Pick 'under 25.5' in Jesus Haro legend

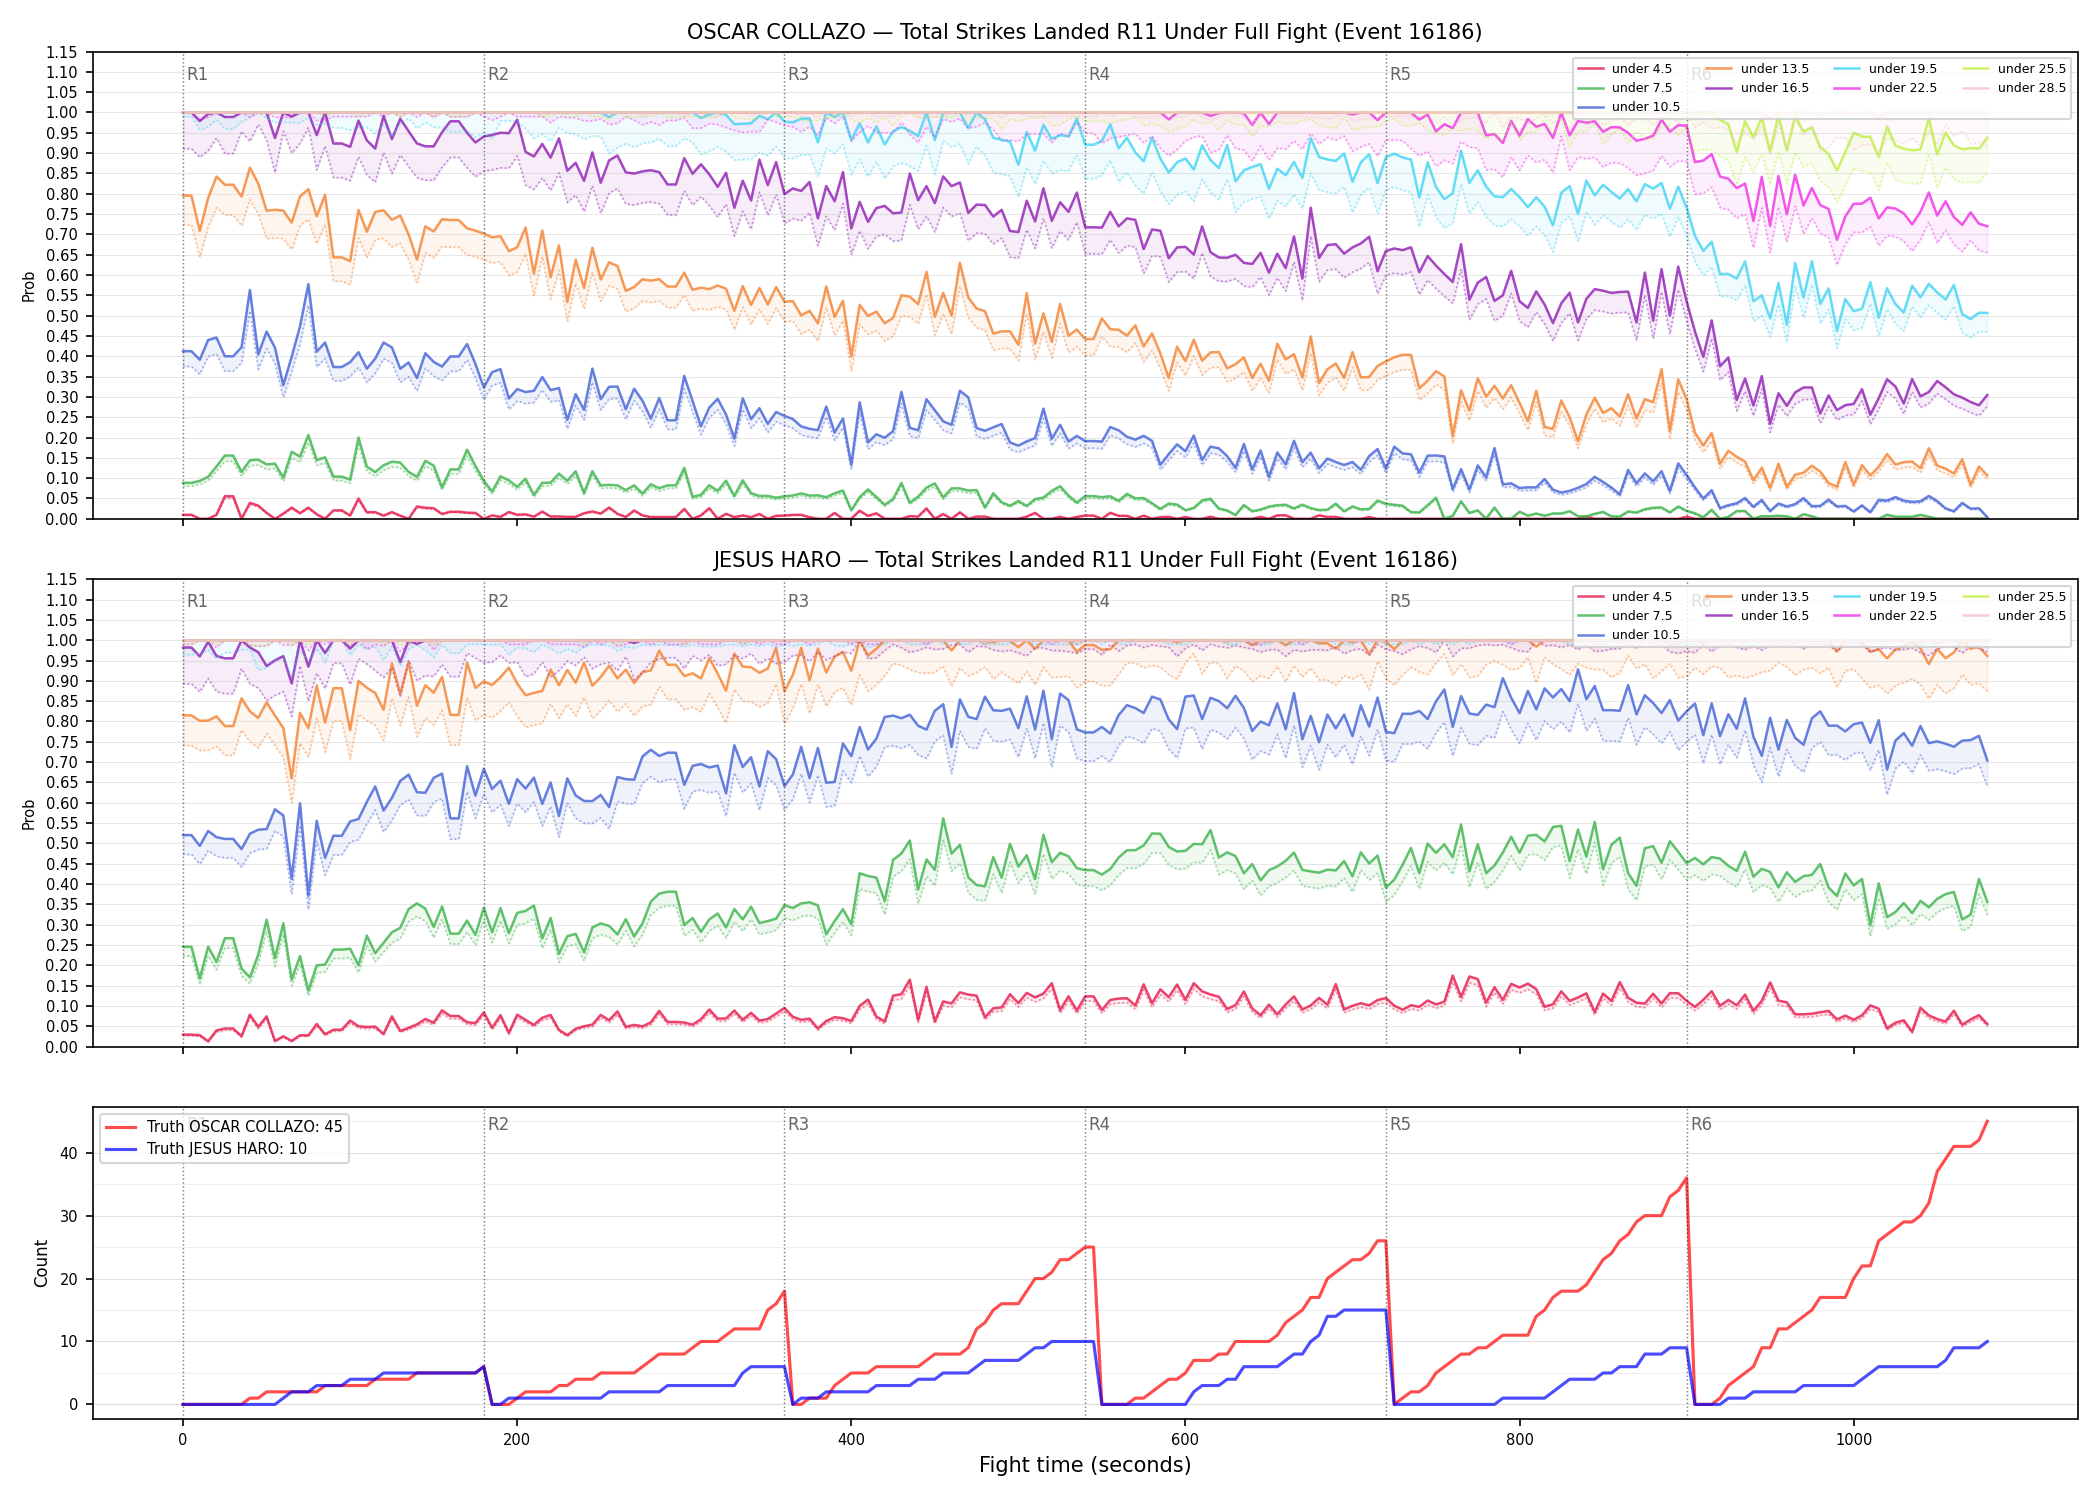pos(2014,597)
